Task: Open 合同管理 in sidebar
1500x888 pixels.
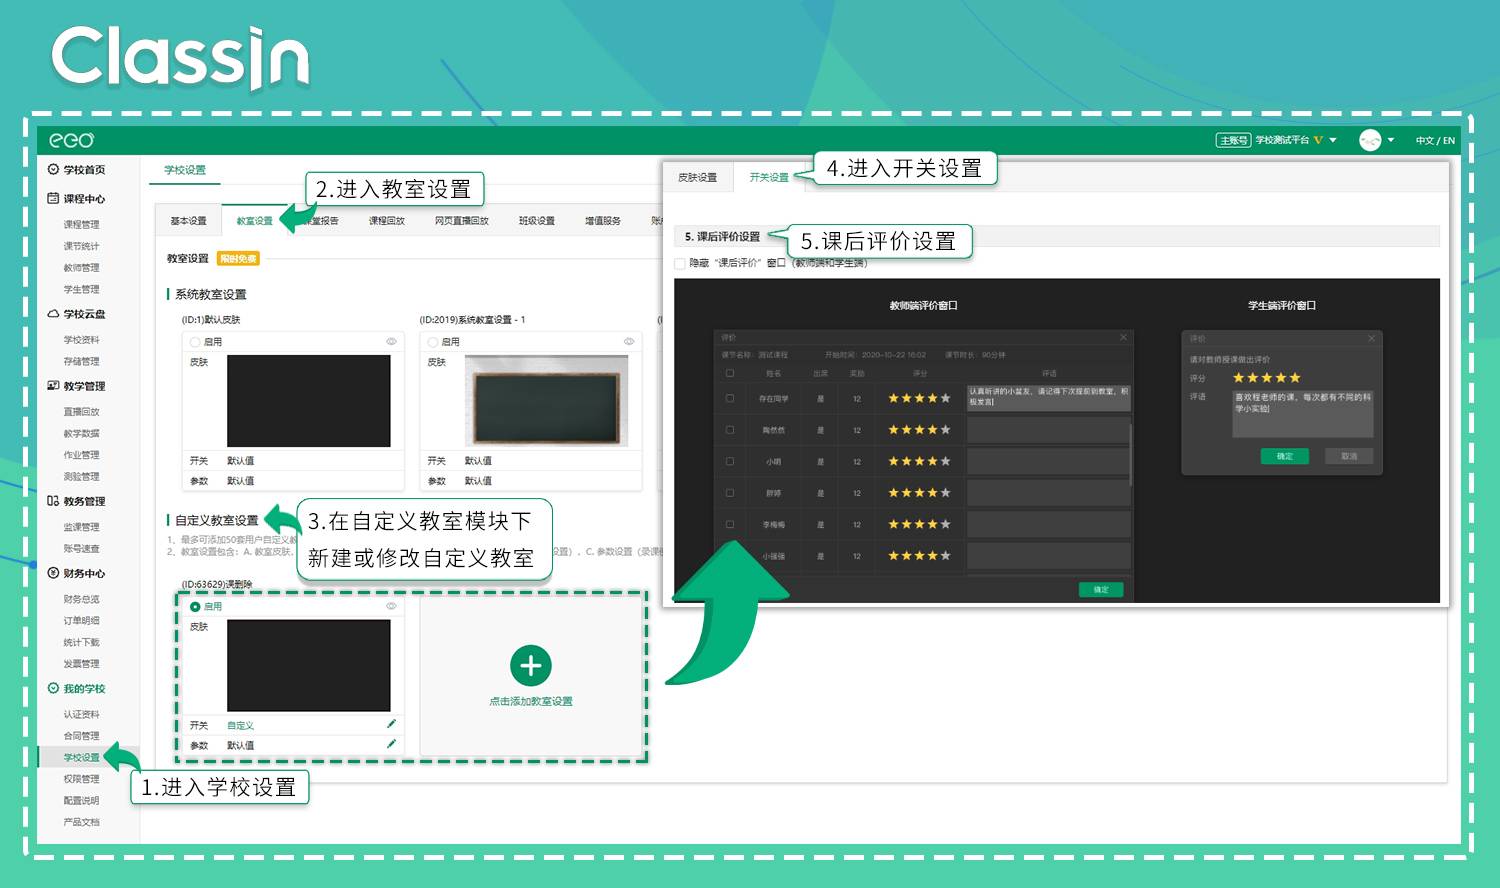Action: (x=82, y=735)
